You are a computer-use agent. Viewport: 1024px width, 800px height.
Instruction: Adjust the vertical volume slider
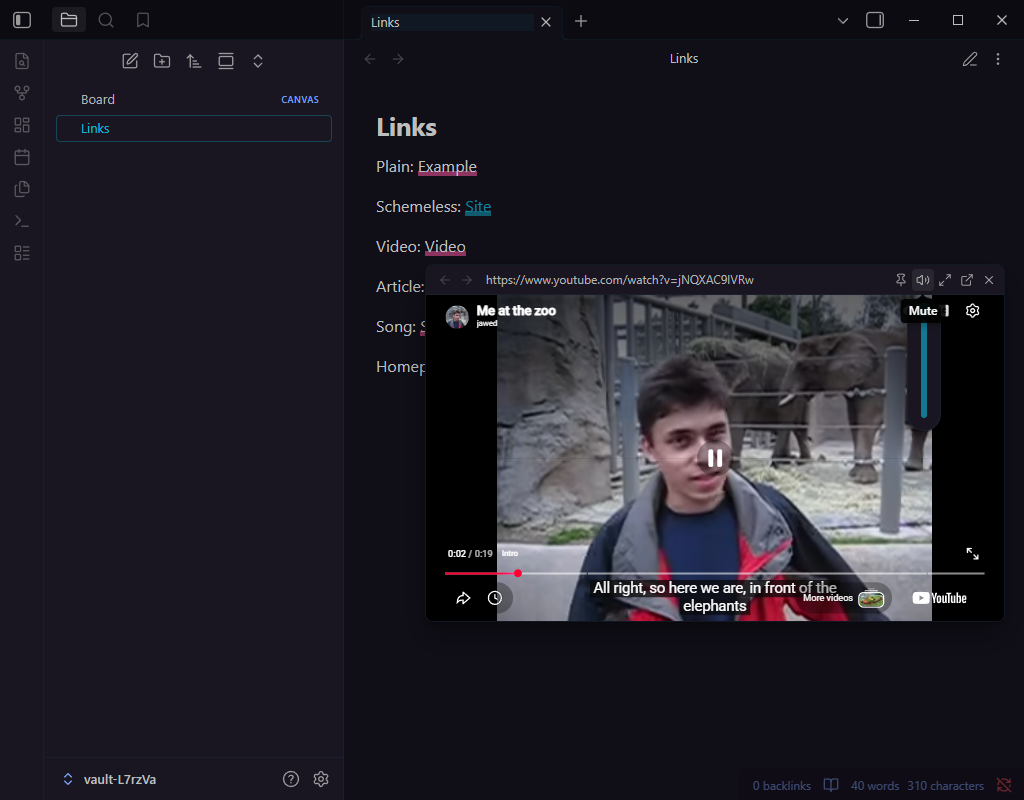coord(923,371)
